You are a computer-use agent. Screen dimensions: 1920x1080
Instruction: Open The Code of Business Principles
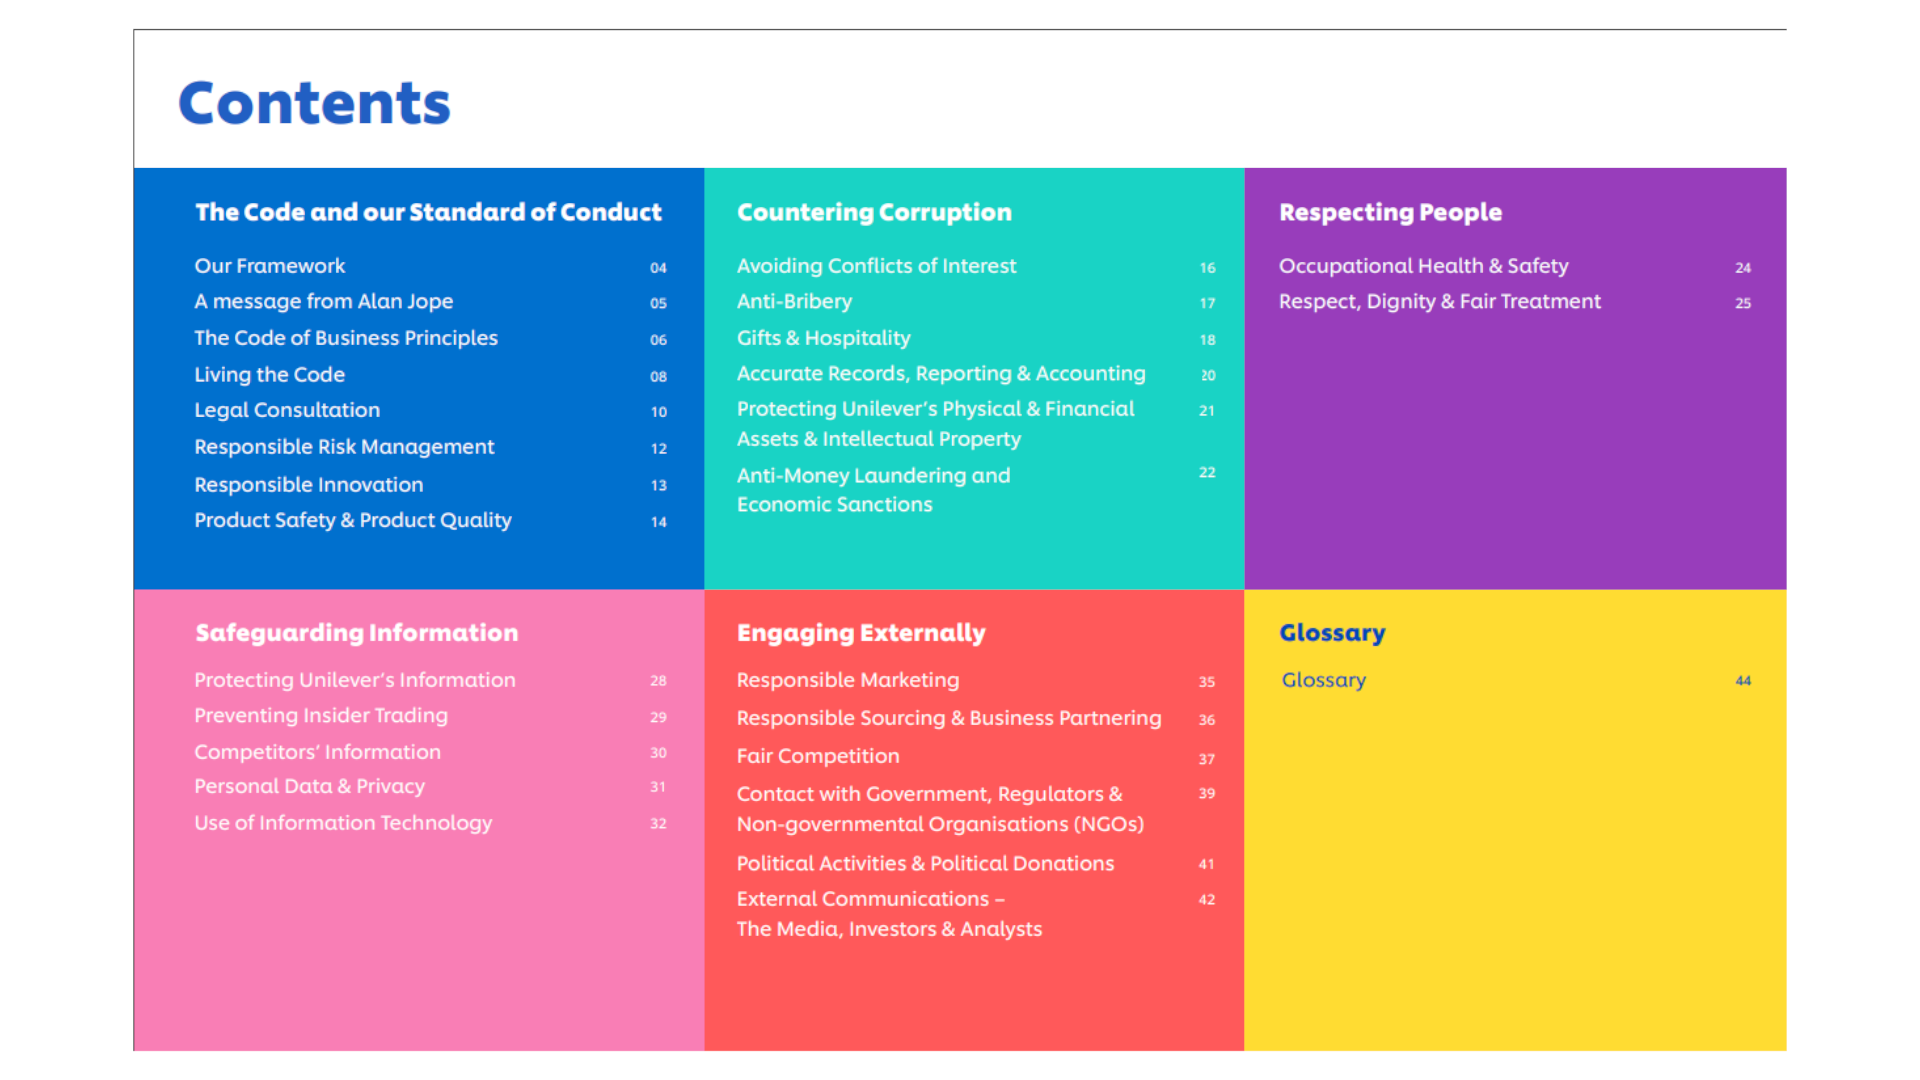coord(345,338)
